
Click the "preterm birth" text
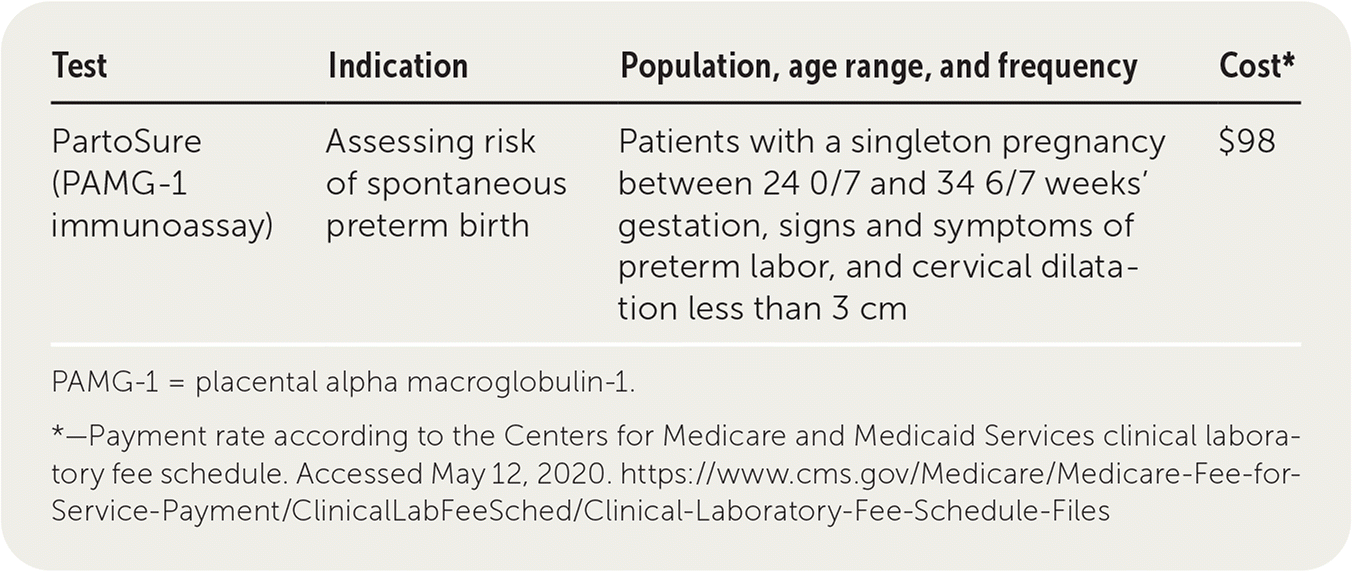point(427,226)
